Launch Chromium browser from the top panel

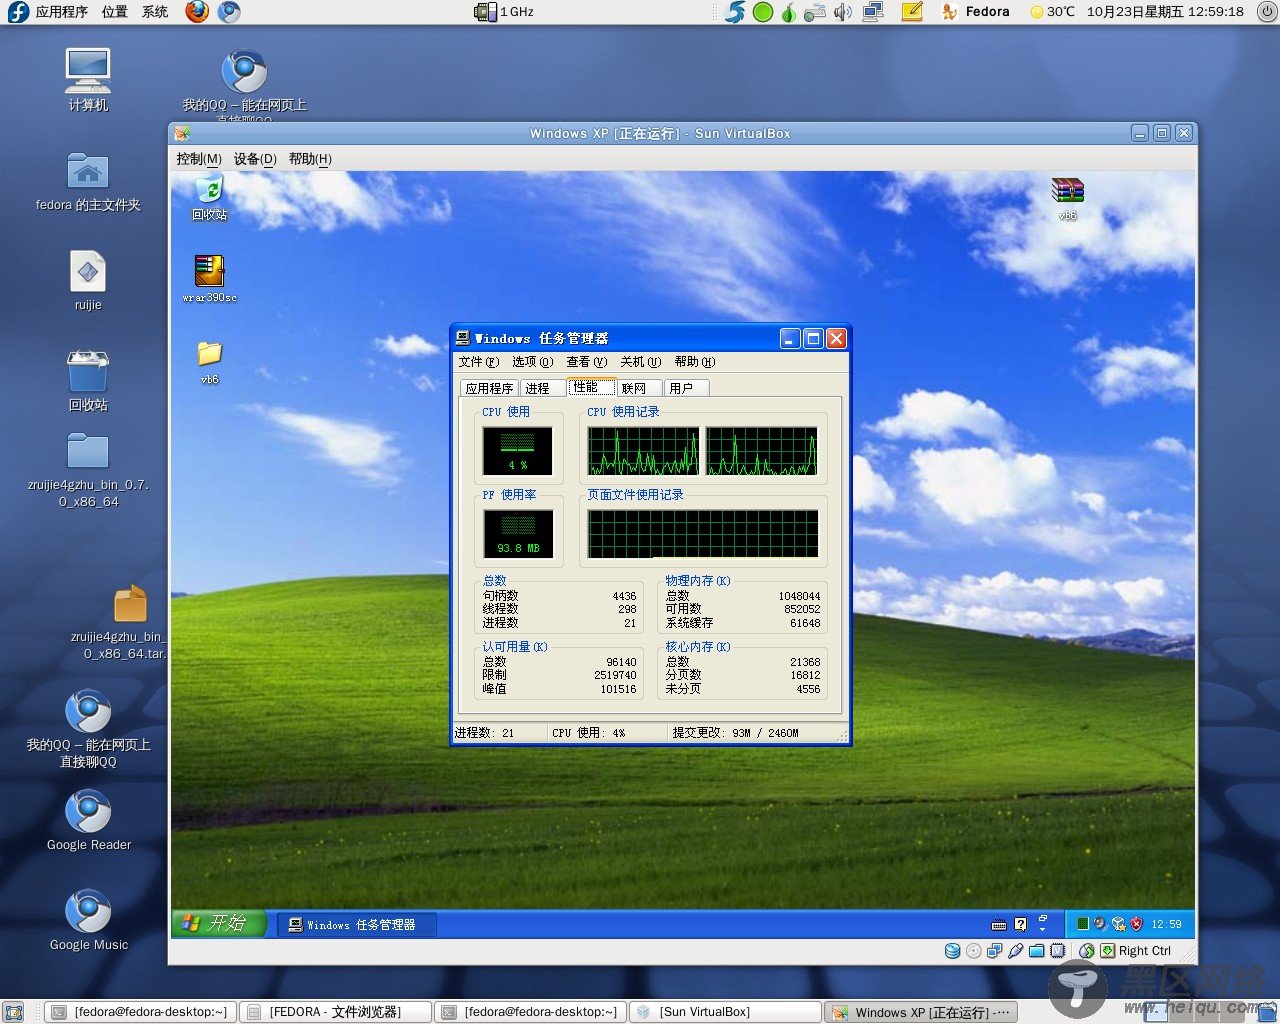tap(229, 12)
